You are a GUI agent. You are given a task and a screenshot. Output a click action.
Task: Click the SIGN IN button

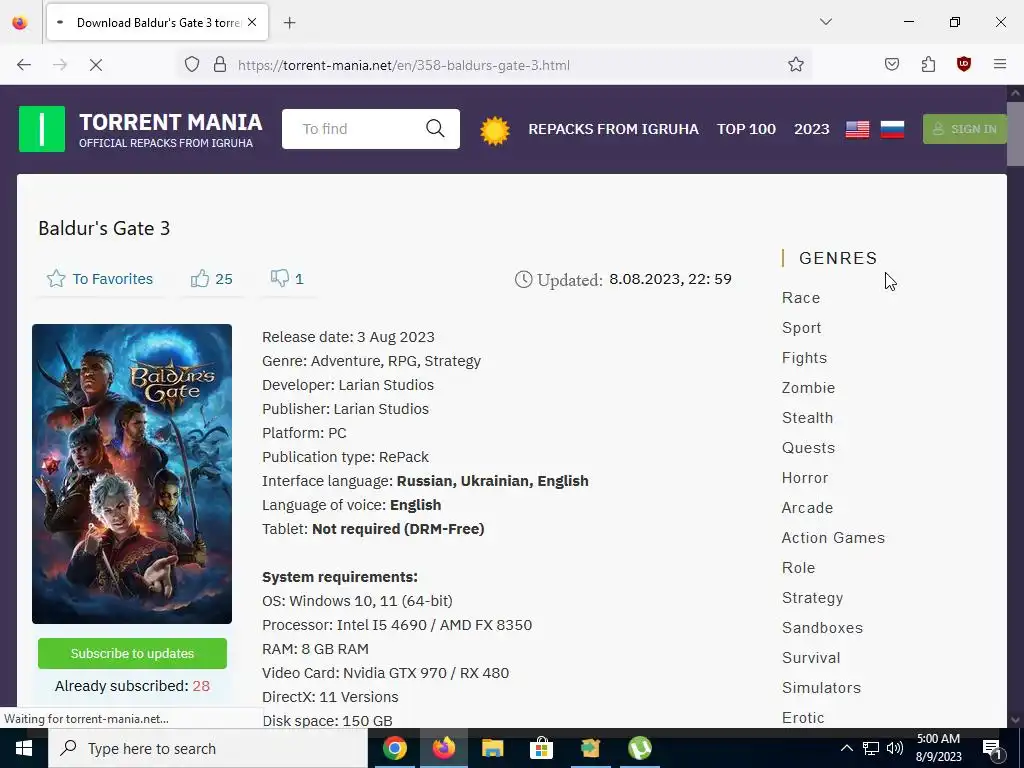[965, 129]
